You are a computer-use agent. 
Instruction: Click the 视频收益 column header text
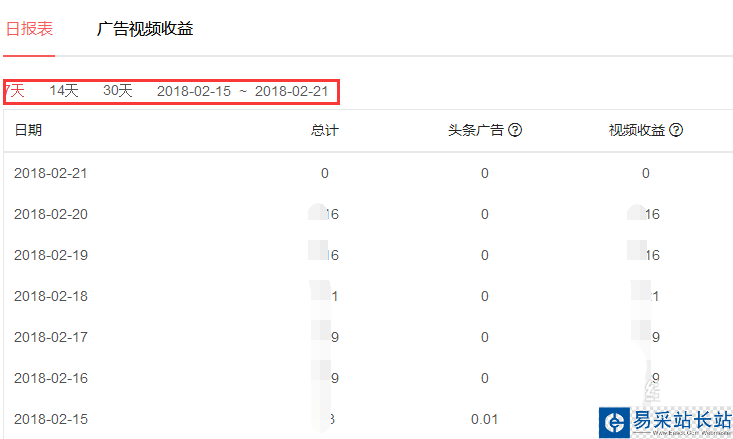pos(637,131)
